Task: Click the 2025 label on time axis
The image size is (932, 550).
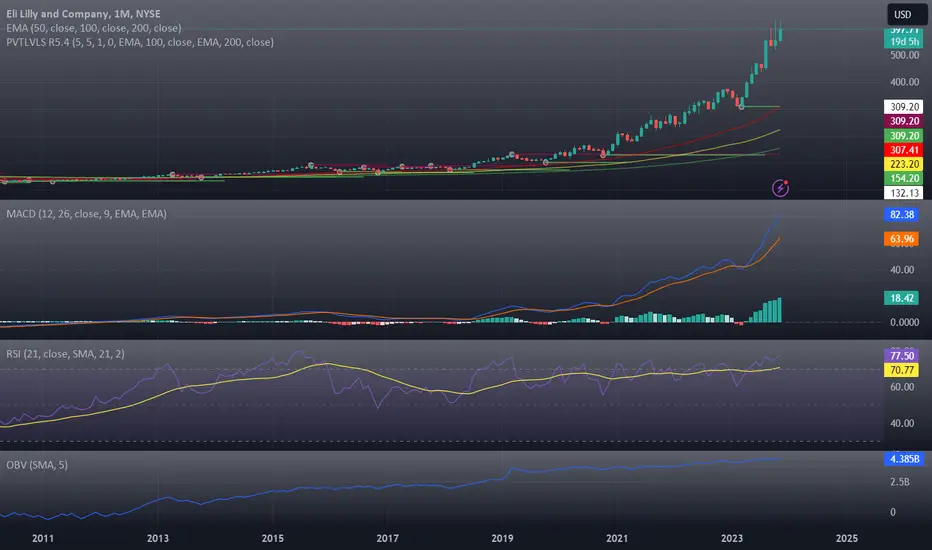Action: coord(847,538)
